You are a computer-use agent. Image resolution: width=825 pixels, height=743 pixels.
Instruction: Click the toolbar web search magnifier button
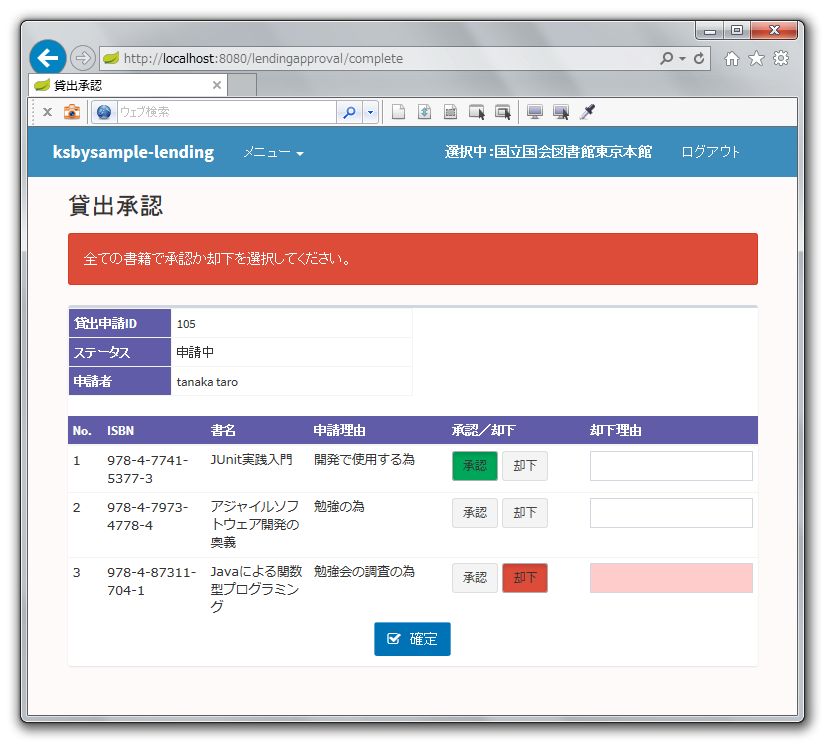click(349, 112)
